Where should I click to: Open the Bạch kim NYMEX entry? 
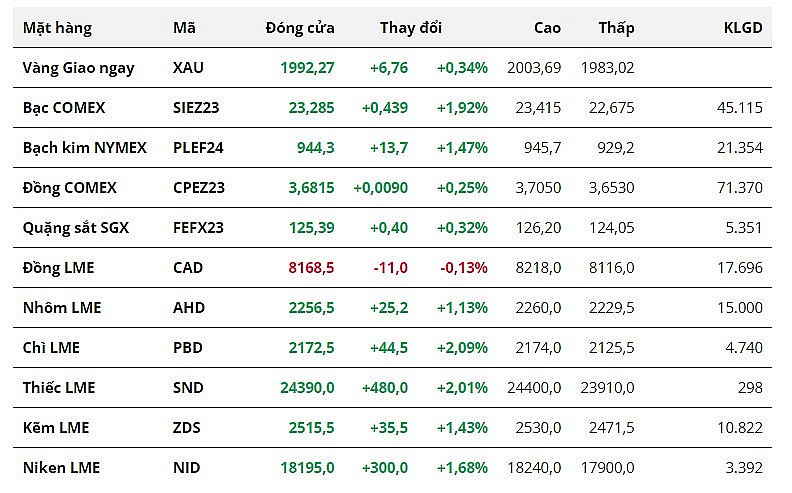pyautogui.click(x=84, y=148)
